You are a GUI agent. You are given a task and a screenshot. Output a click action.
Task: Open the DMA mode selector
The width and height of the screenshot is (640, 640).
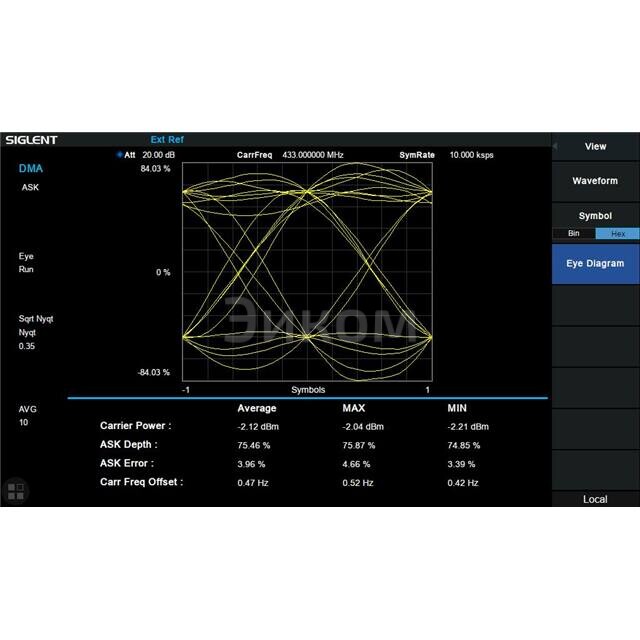coord(31,169)
